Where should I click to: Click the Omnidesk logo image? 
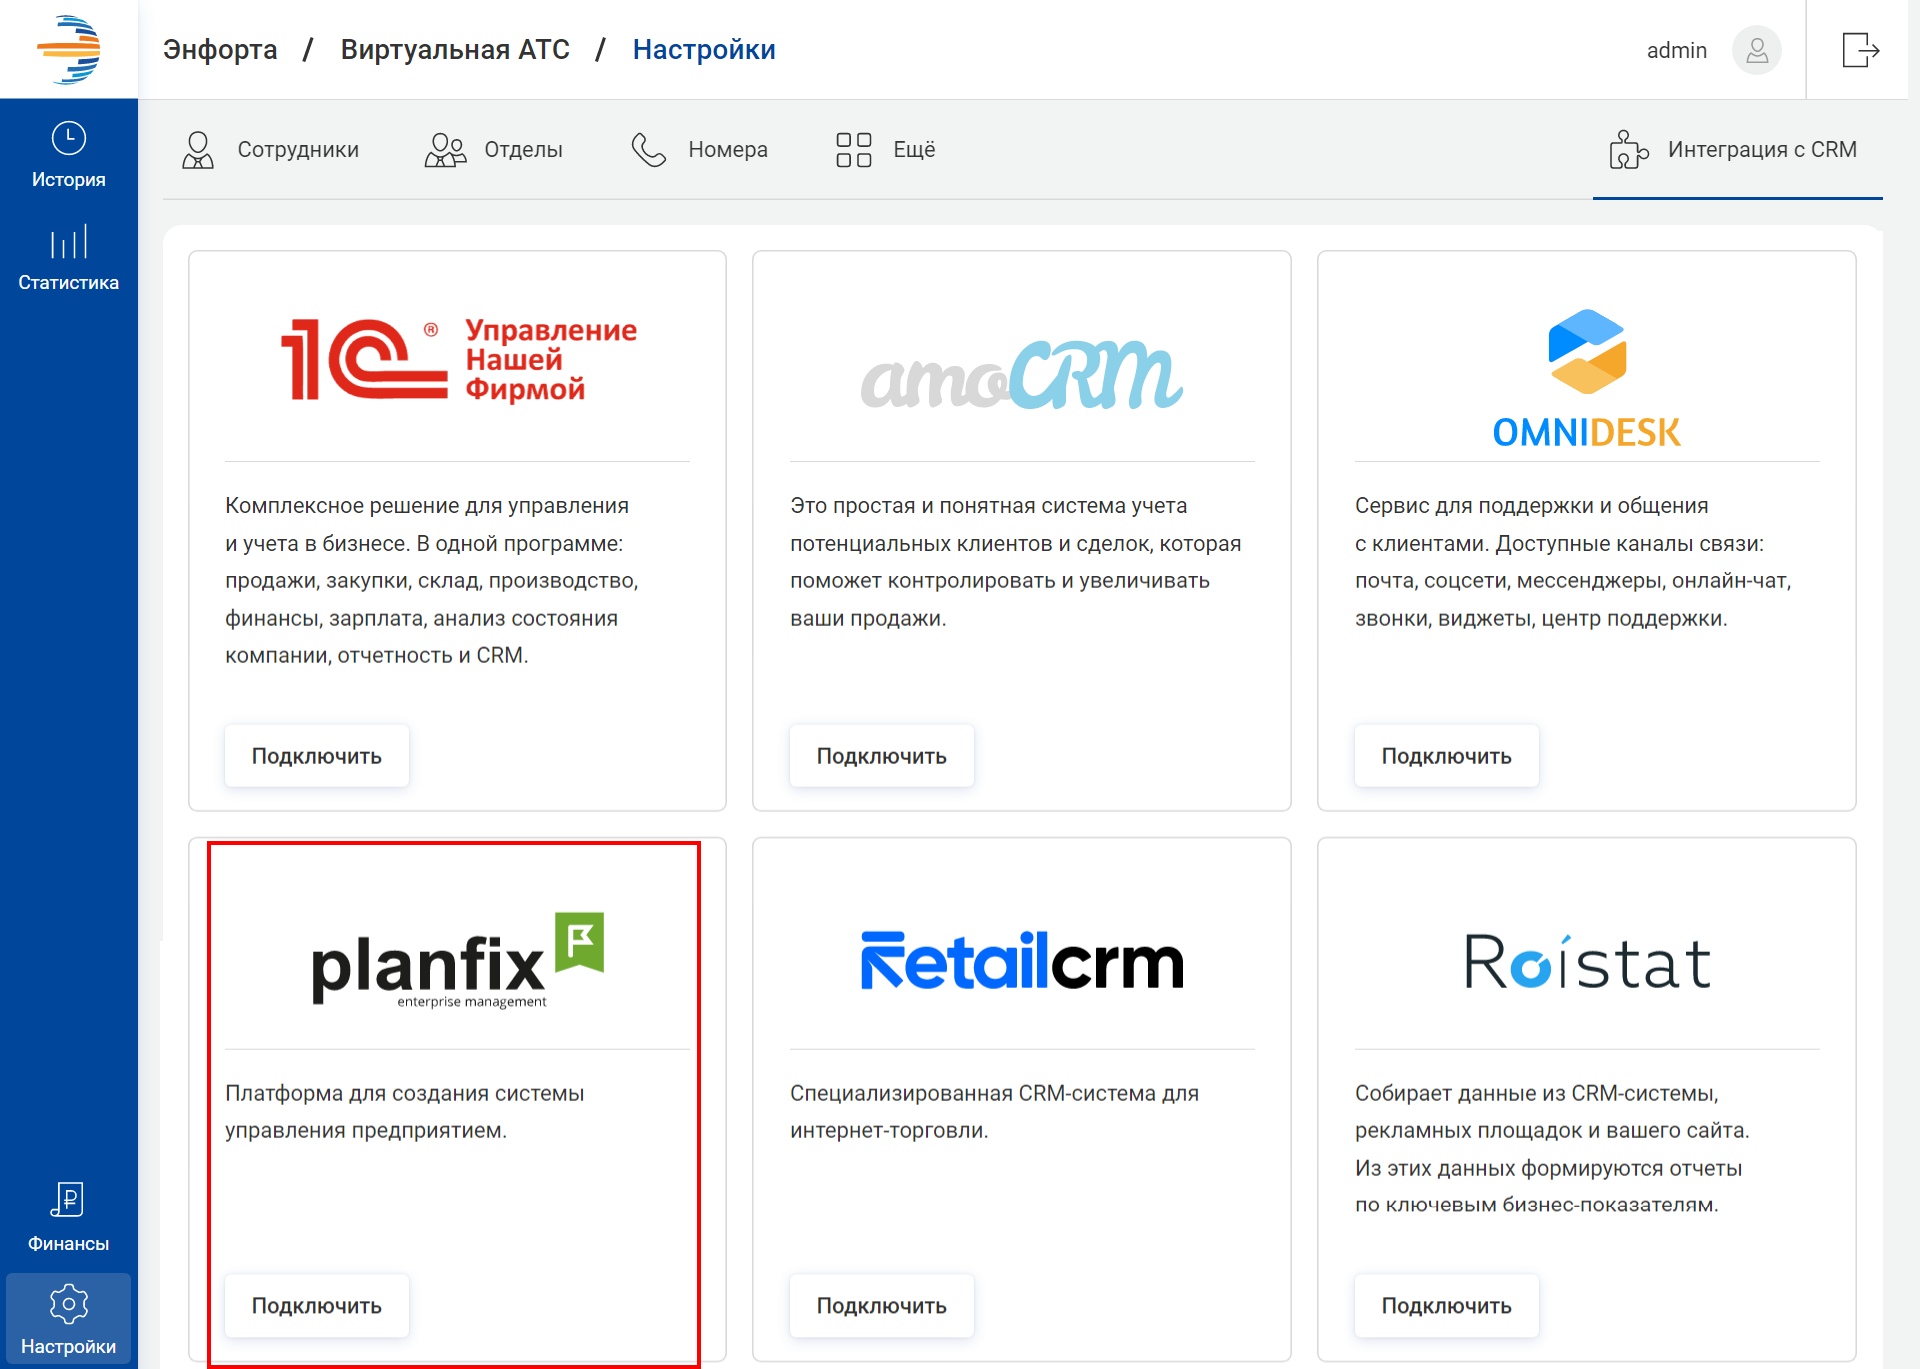click(1587, 378)
